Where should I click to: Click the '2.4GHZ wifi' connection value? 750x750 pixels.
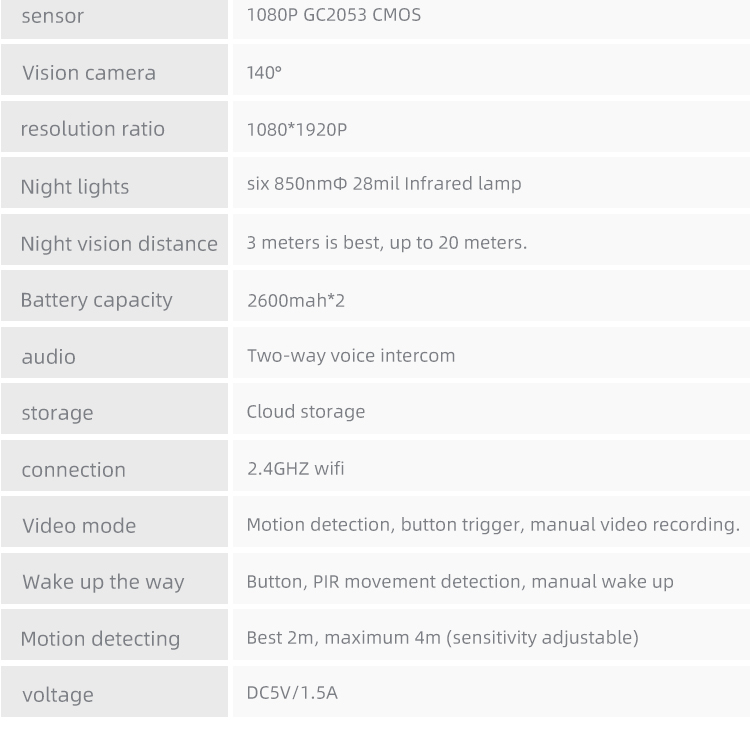click(x=296, y=469)
